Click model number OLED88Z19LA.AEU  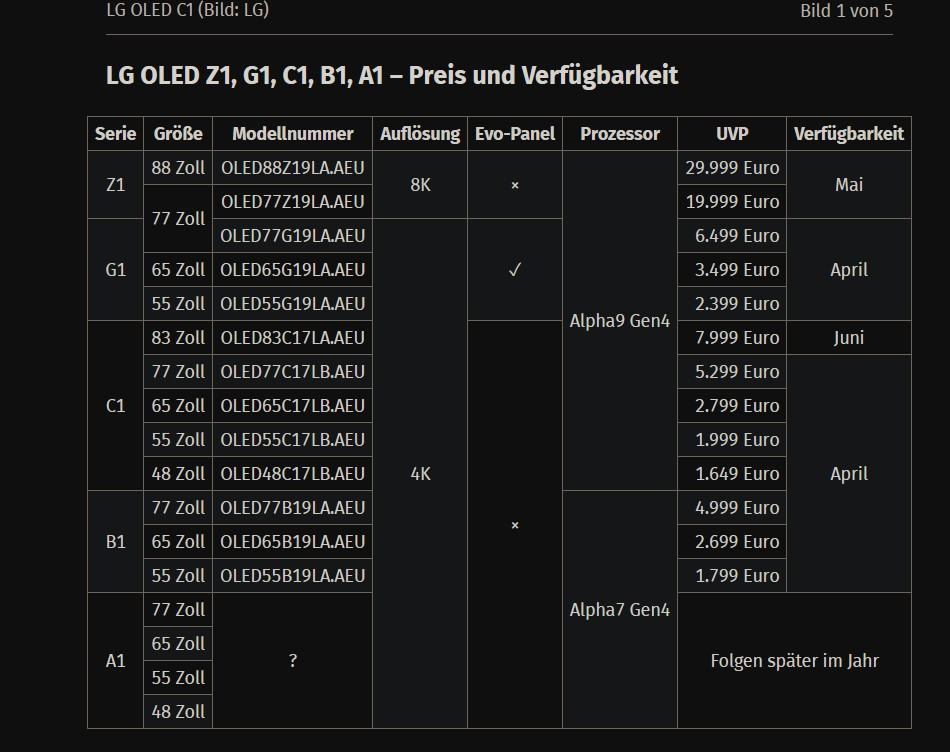[x=293, y=168]
